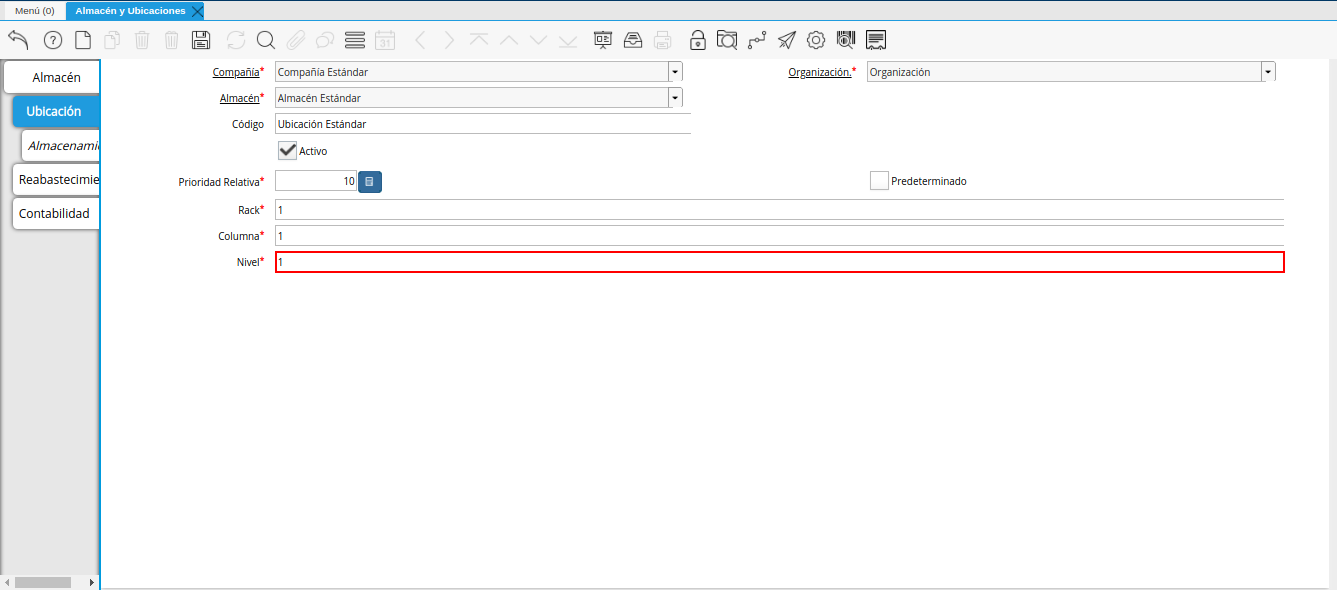Click the first trash Delete icon
This screenshot has height=590, width=1337.
pyautogui.click(x=142, y=40)
